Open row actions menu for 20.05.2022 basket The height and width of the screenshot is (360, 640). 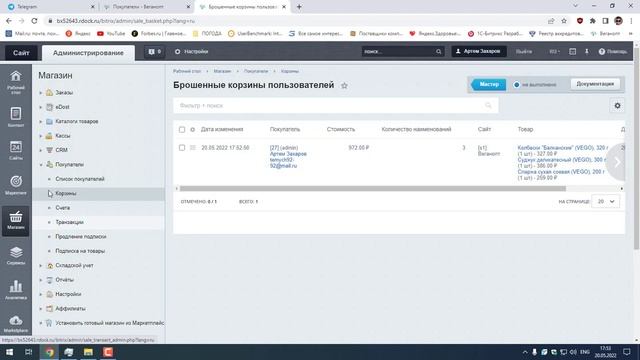(x=193, y=148)
